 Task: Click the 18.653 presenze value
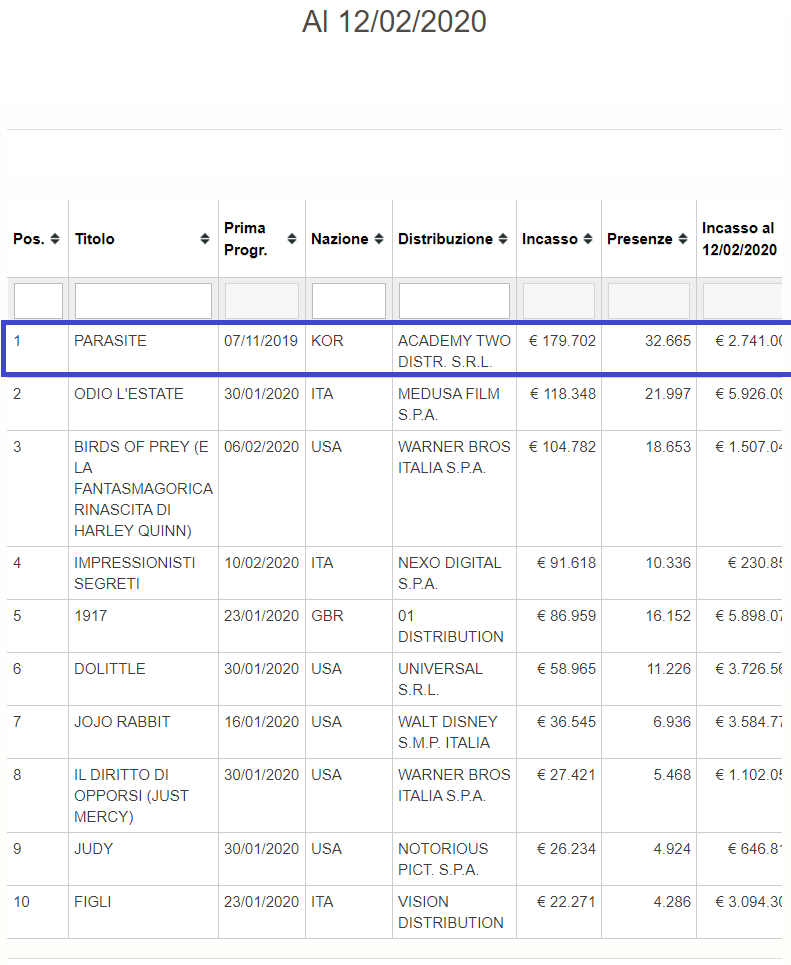(668, 447)
